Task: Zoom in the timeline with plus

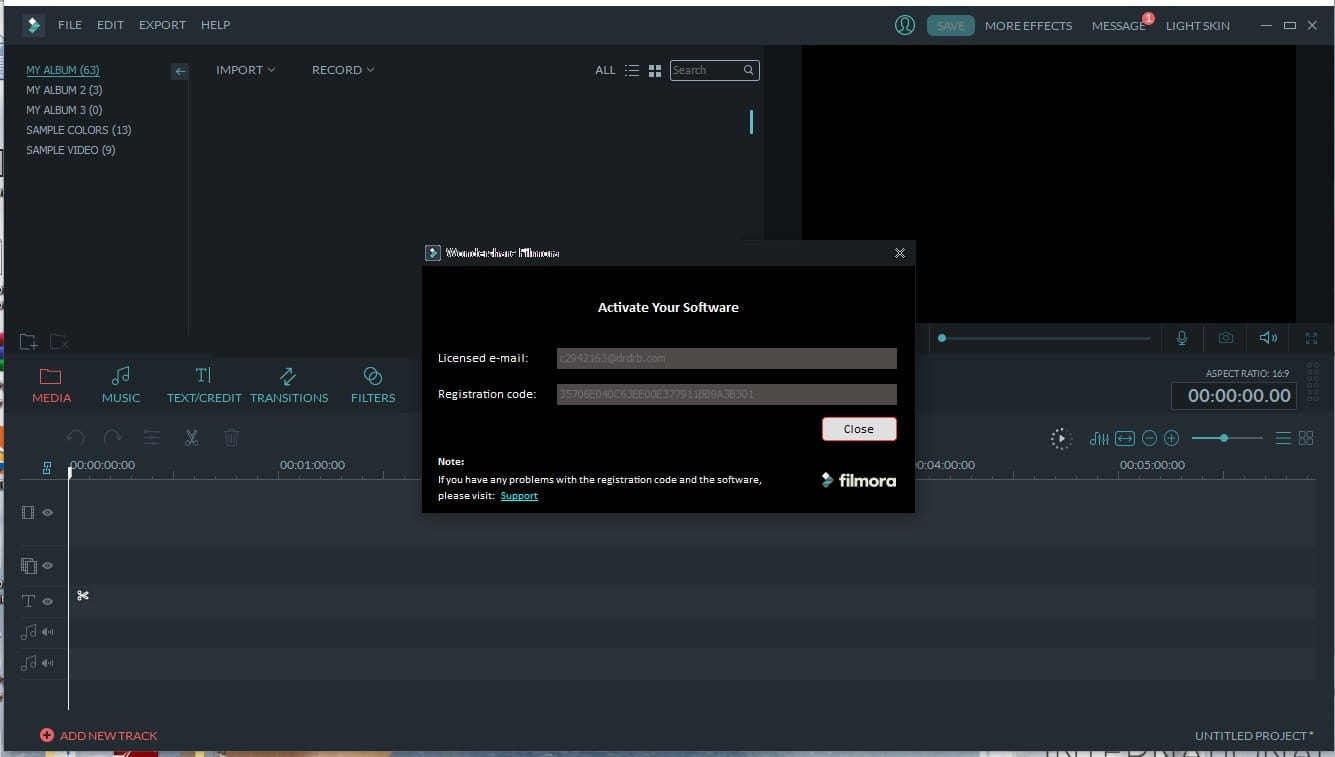Action: pyautogui.click(x=1172, y=438)
